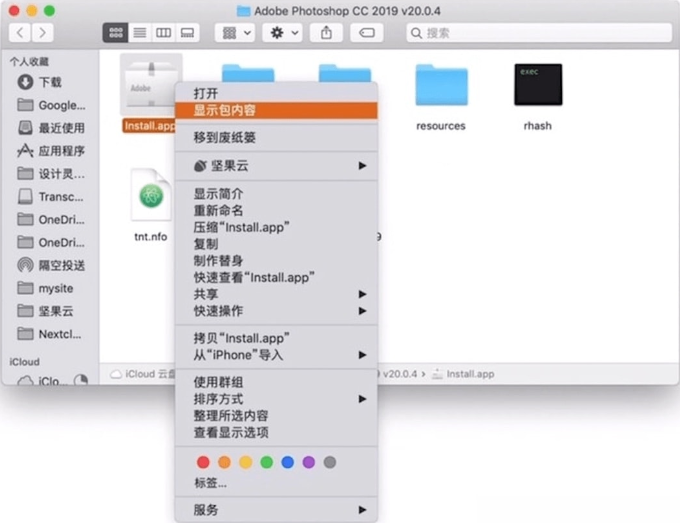Expand the 快速操作 submenu
Screen dimensions: 680x523
pyautogui.click(x=276, y=311)
